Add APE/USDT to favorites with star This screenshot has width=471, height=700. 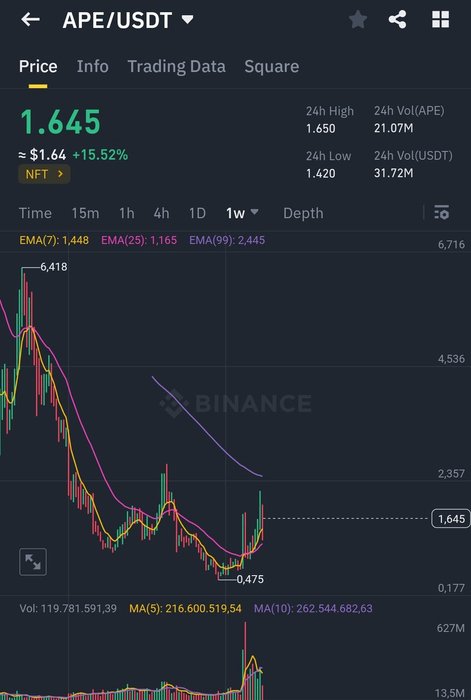358,20
